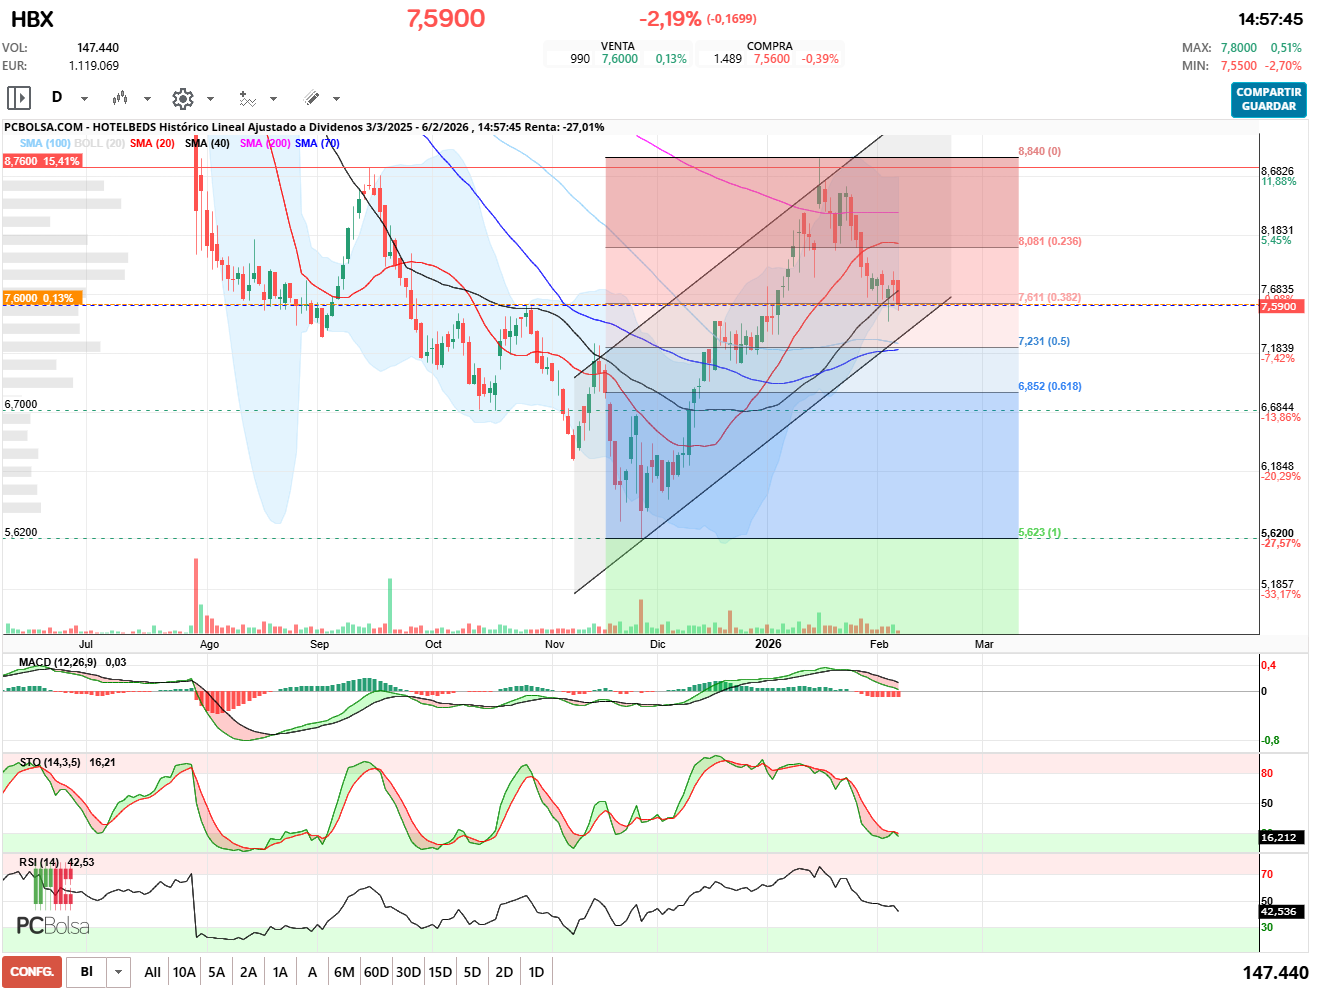Image resolution: width=1322 pixels, height=993 pixels.
Task: Click the MIN value 7,5500
Action: point(1239,66)
